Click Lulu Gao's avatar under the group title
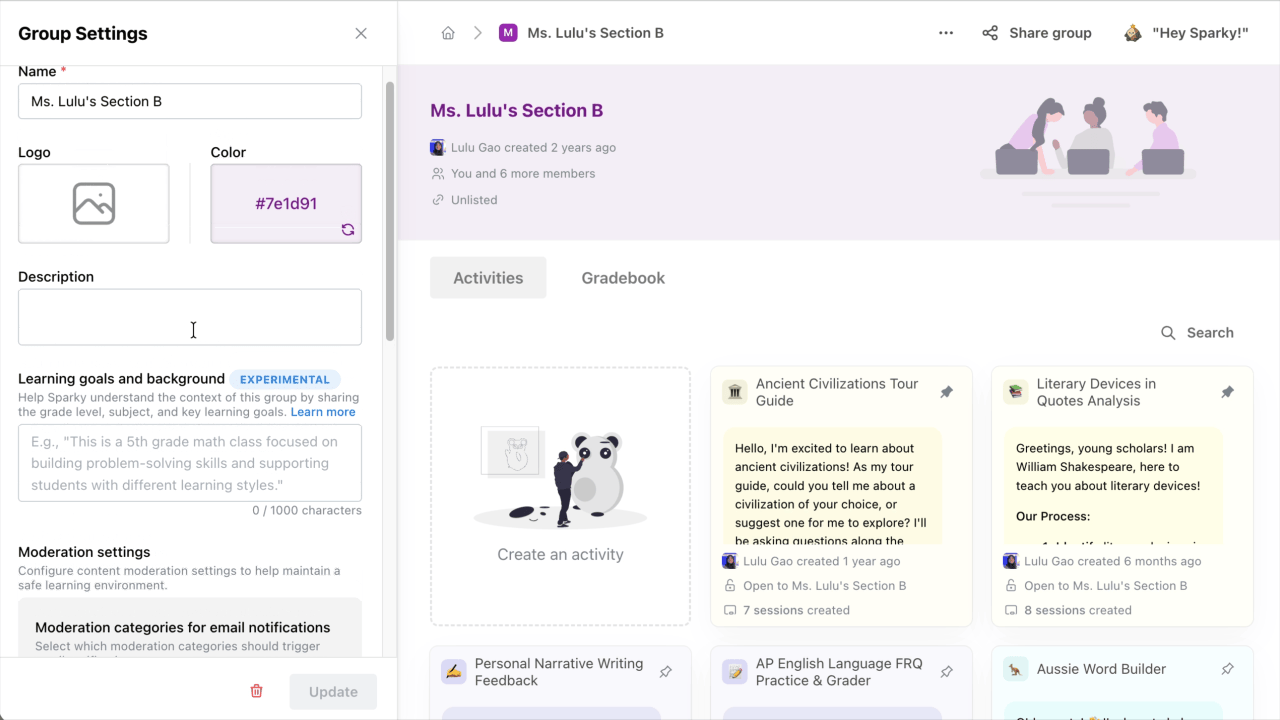The height and width of the screenshot is (720, 1280). point(437,147)
